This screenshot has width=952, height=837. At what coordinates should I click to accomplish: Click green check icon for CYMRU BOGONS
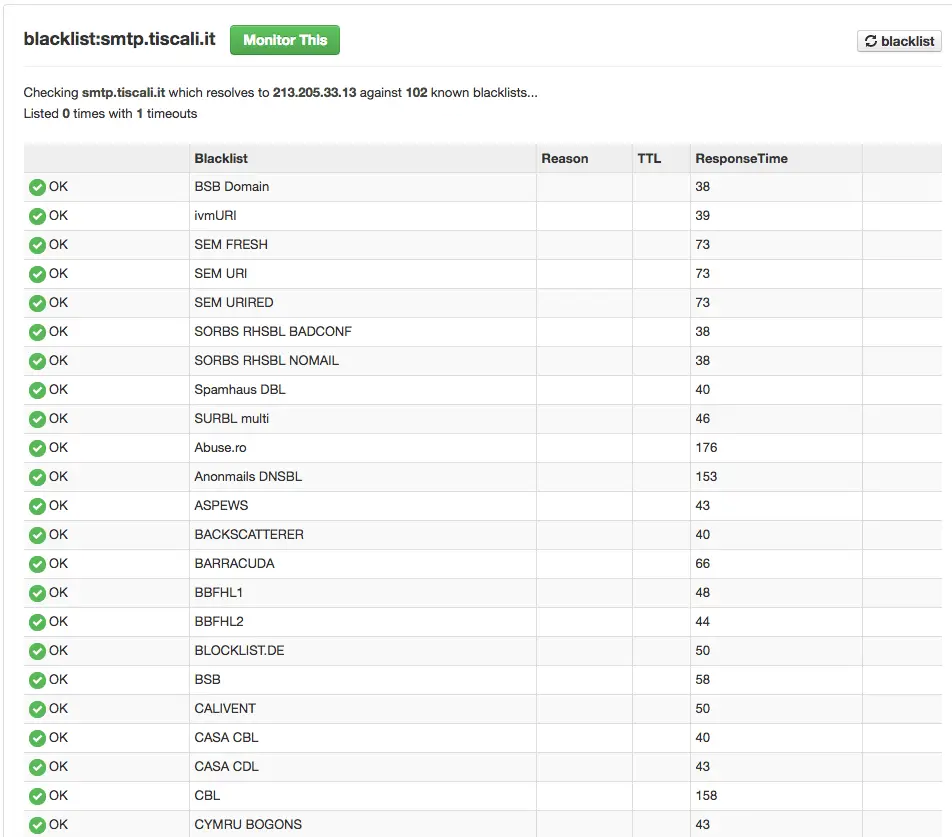click(37, 825)
